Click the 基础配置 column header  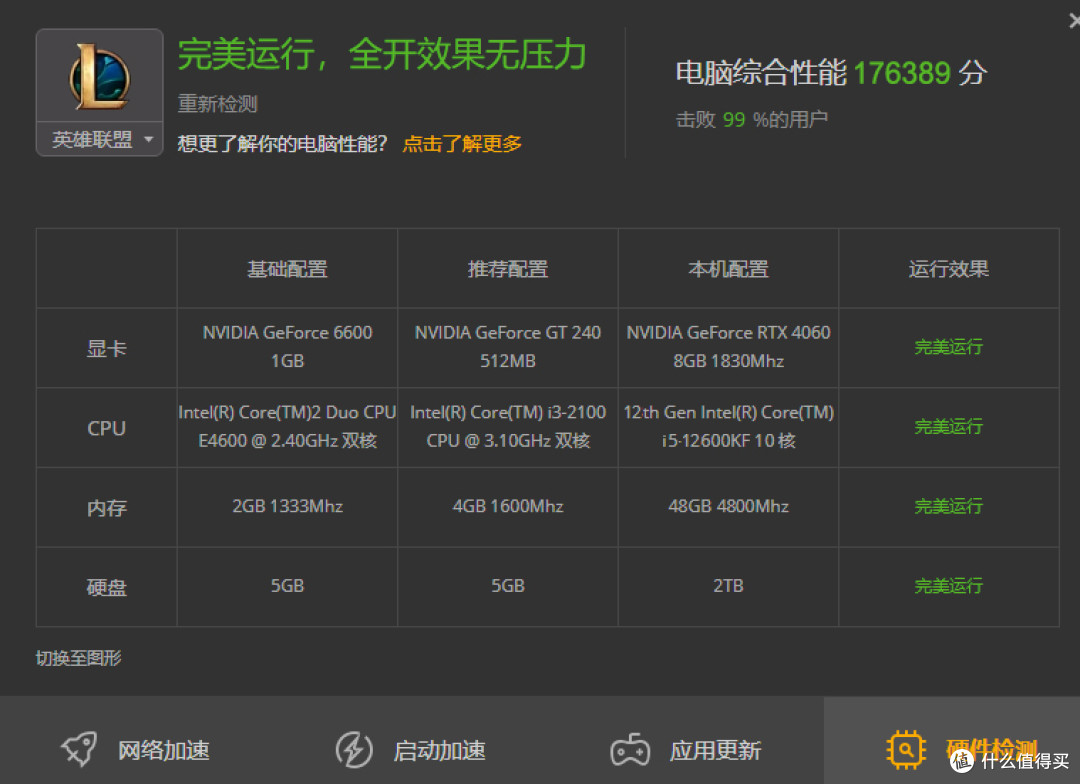[287, 269]
